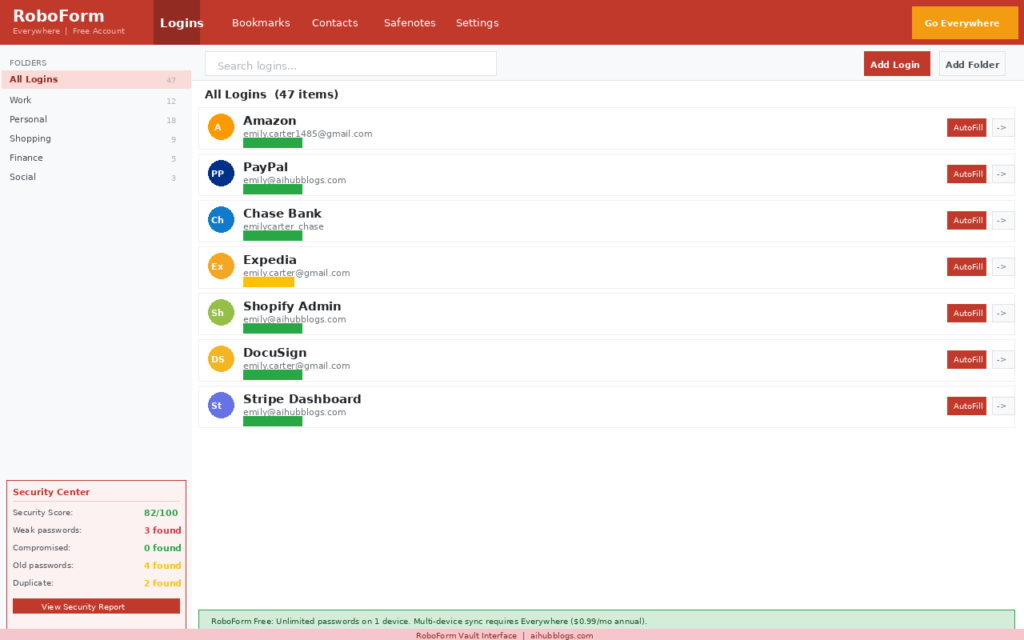1024x640 pixels.
Task: Click the Add Folder button
Action: [972, 64]
